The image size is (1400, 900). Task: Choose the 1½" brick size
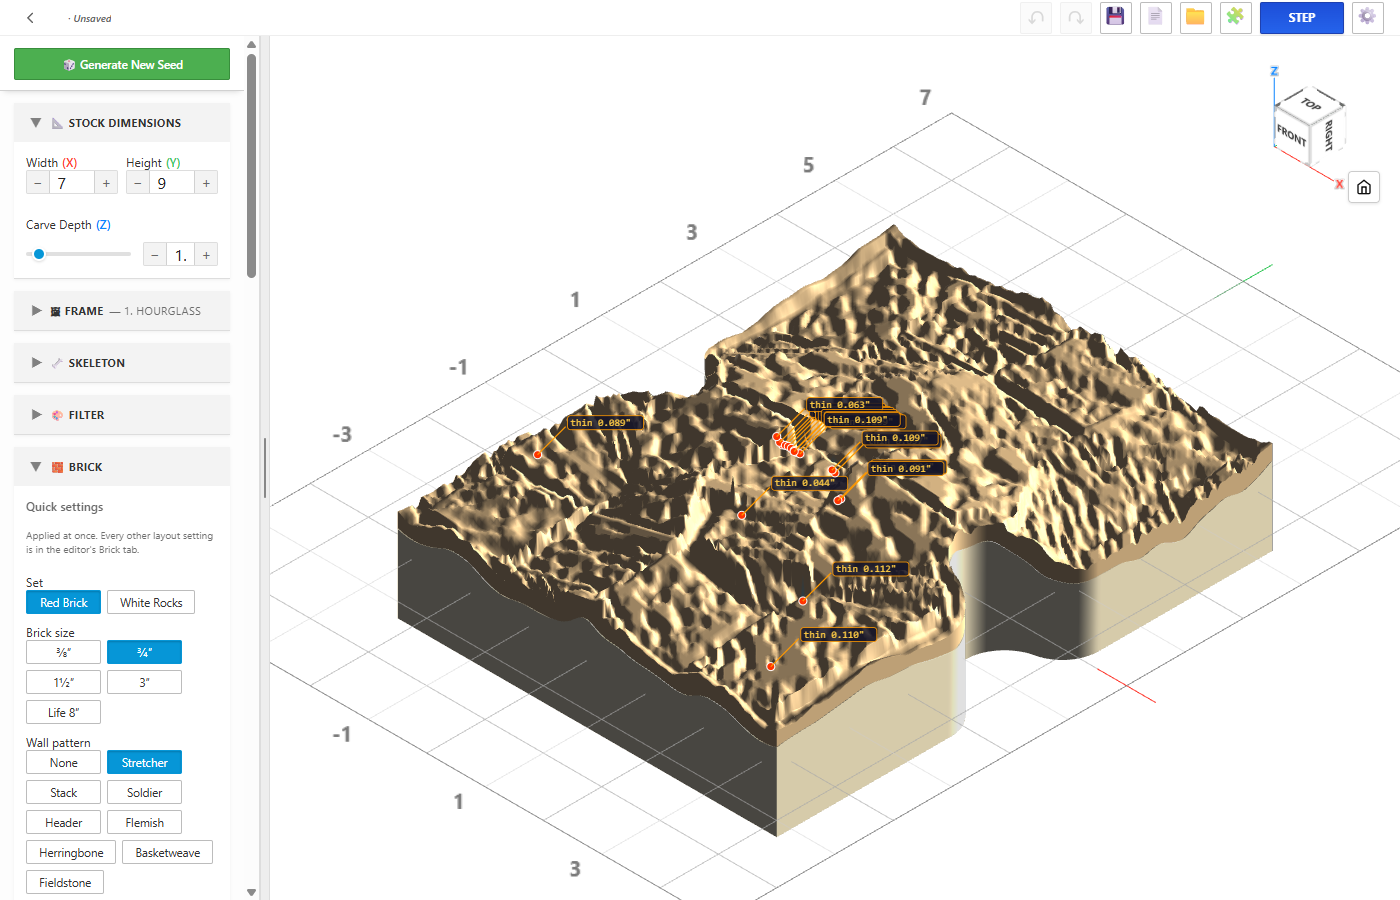(63, 682)
